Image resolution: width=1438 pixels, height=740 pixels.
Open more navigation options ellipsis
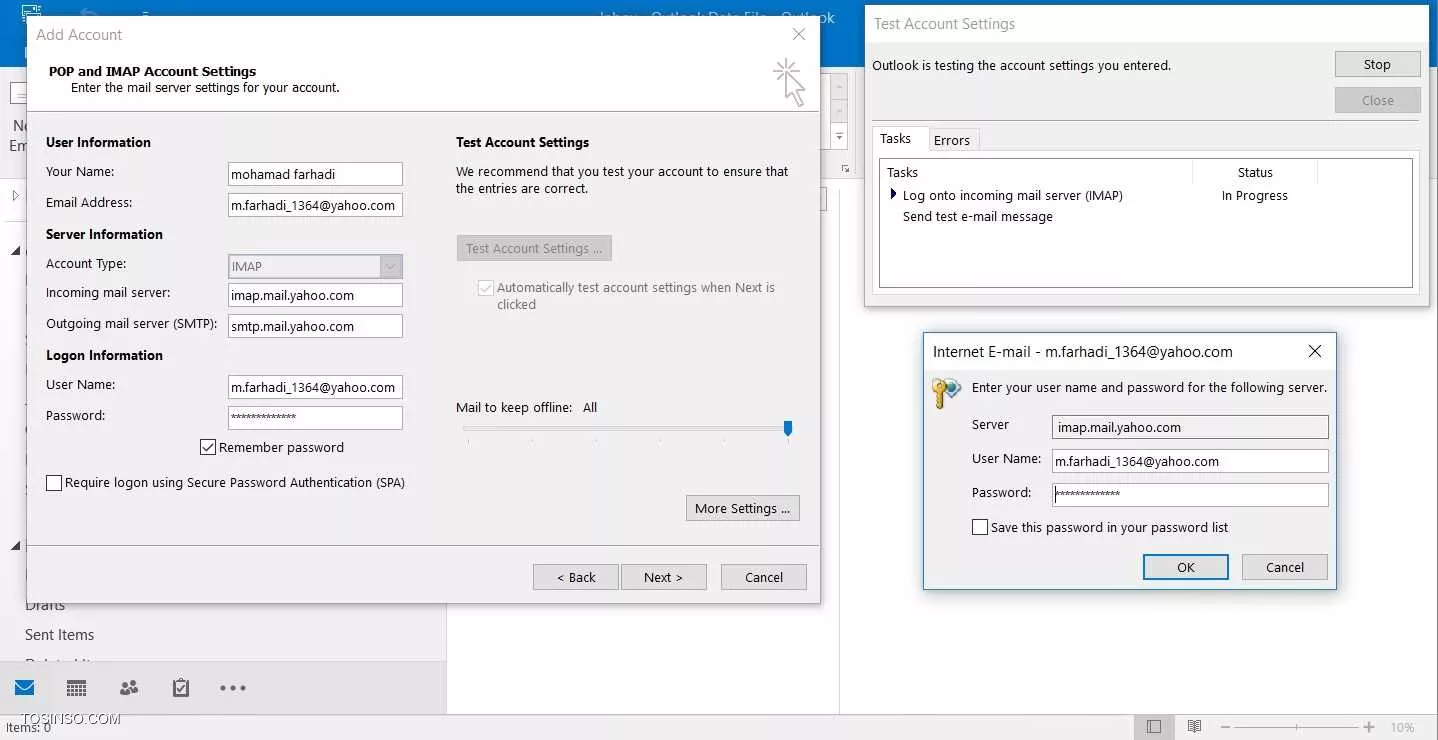coord(232,688)
